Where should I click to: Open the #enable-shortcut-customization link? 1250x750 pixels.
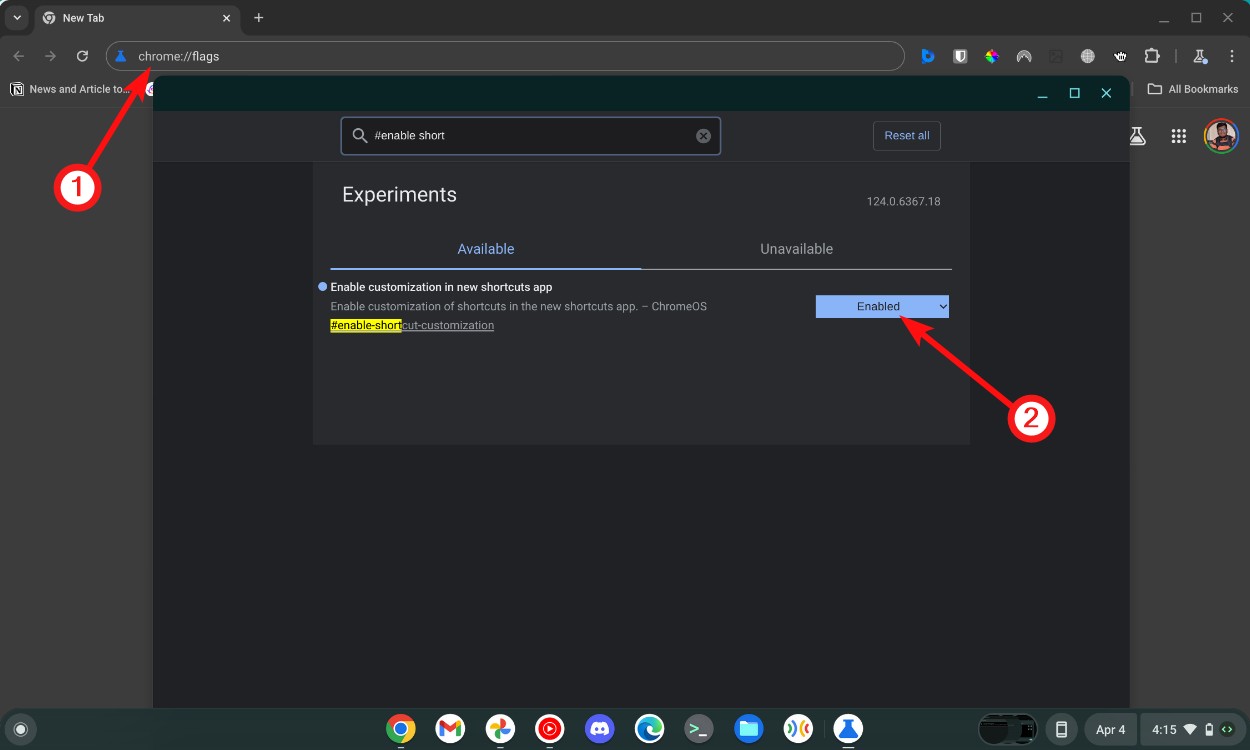(x=412, y=325)
